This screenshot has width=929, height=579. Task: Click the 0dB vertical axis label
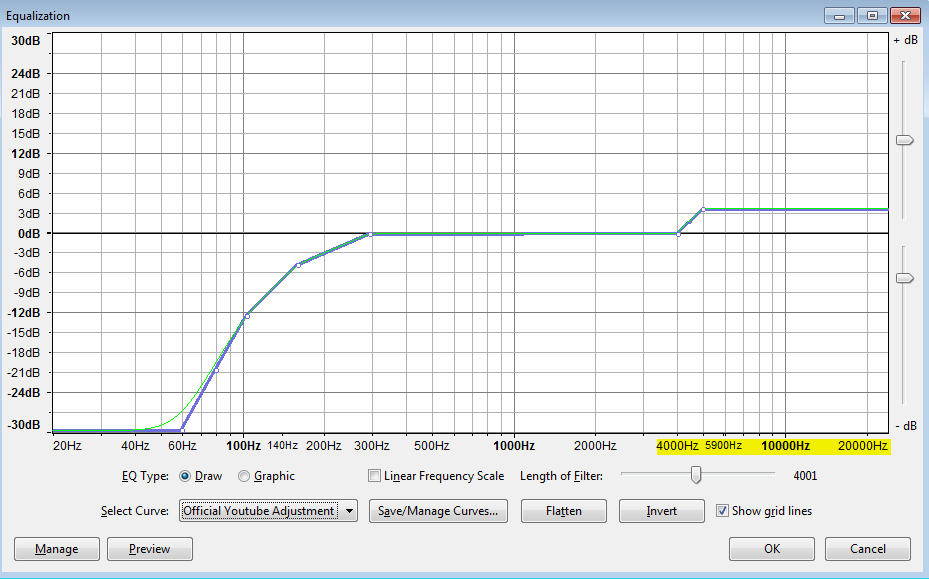pos(29,233)
